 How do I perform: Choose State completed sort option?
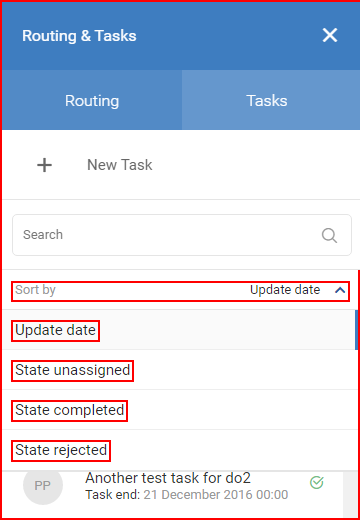click(69, 411)
